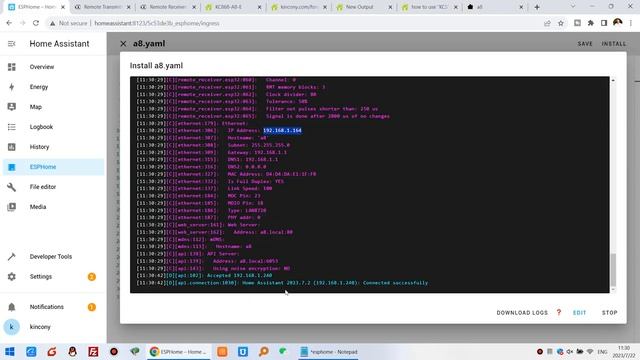Click the Settings gear icon
This screenshot has width=640, height=360.
click(x=11, y=277)
